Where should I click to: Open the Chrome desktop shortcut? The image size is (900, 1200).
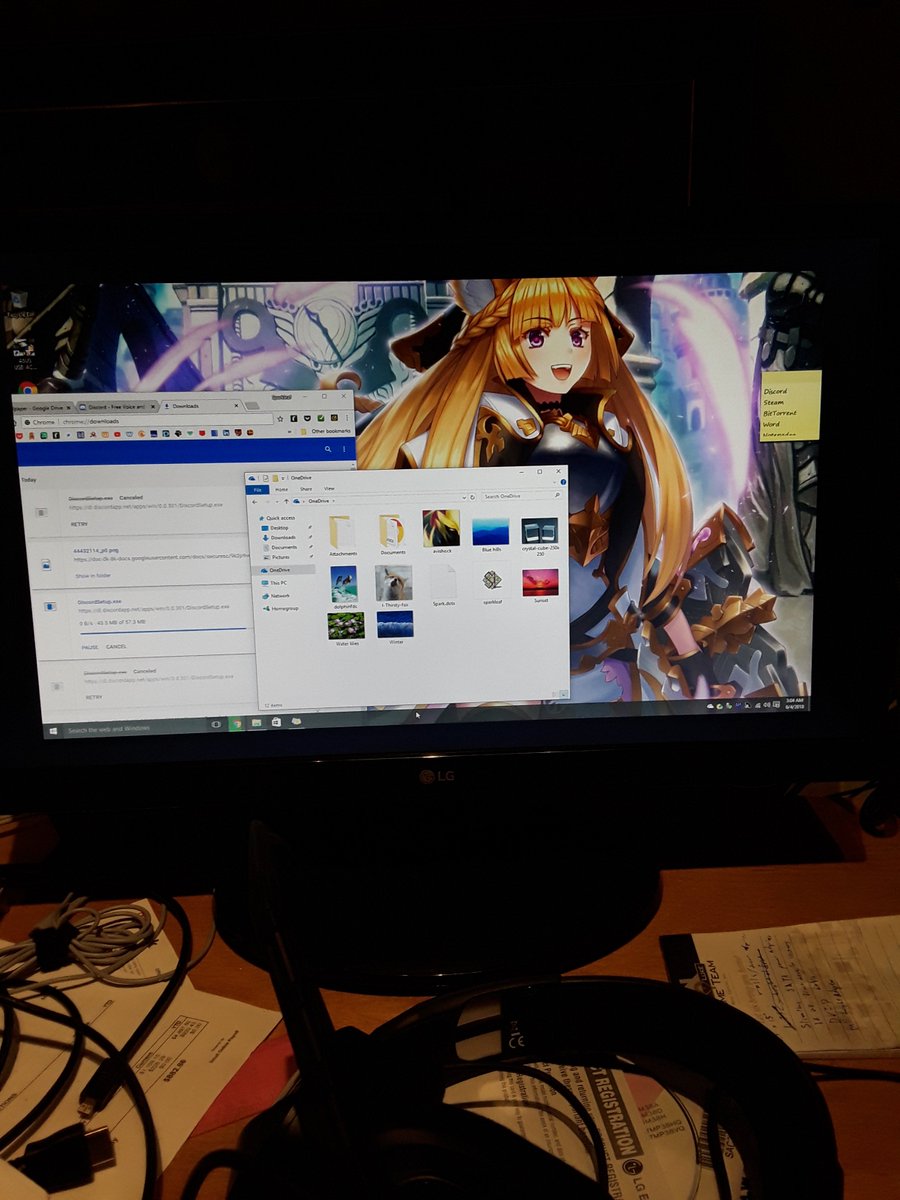[x=27, y=388]
